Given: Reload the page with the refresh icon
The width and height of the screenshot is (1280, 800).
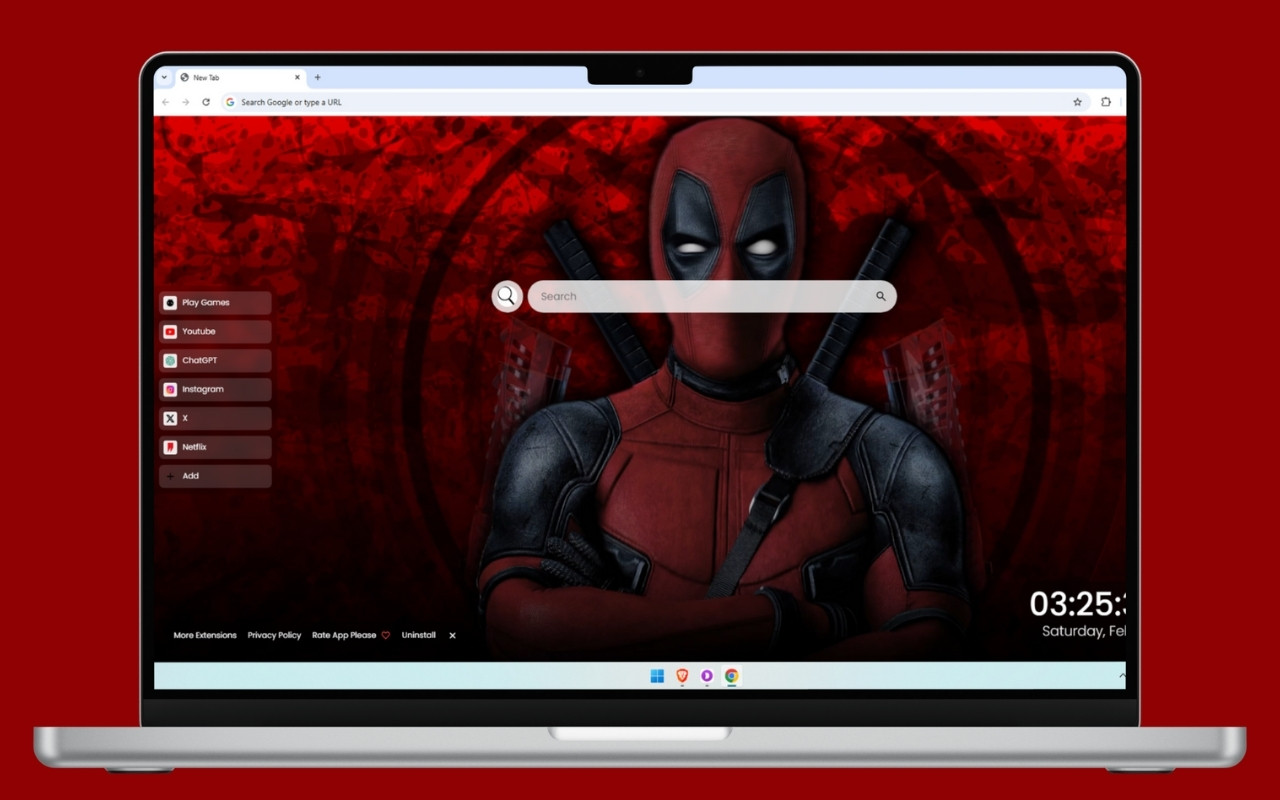Looking at the screenshot, I should point(206,102).
